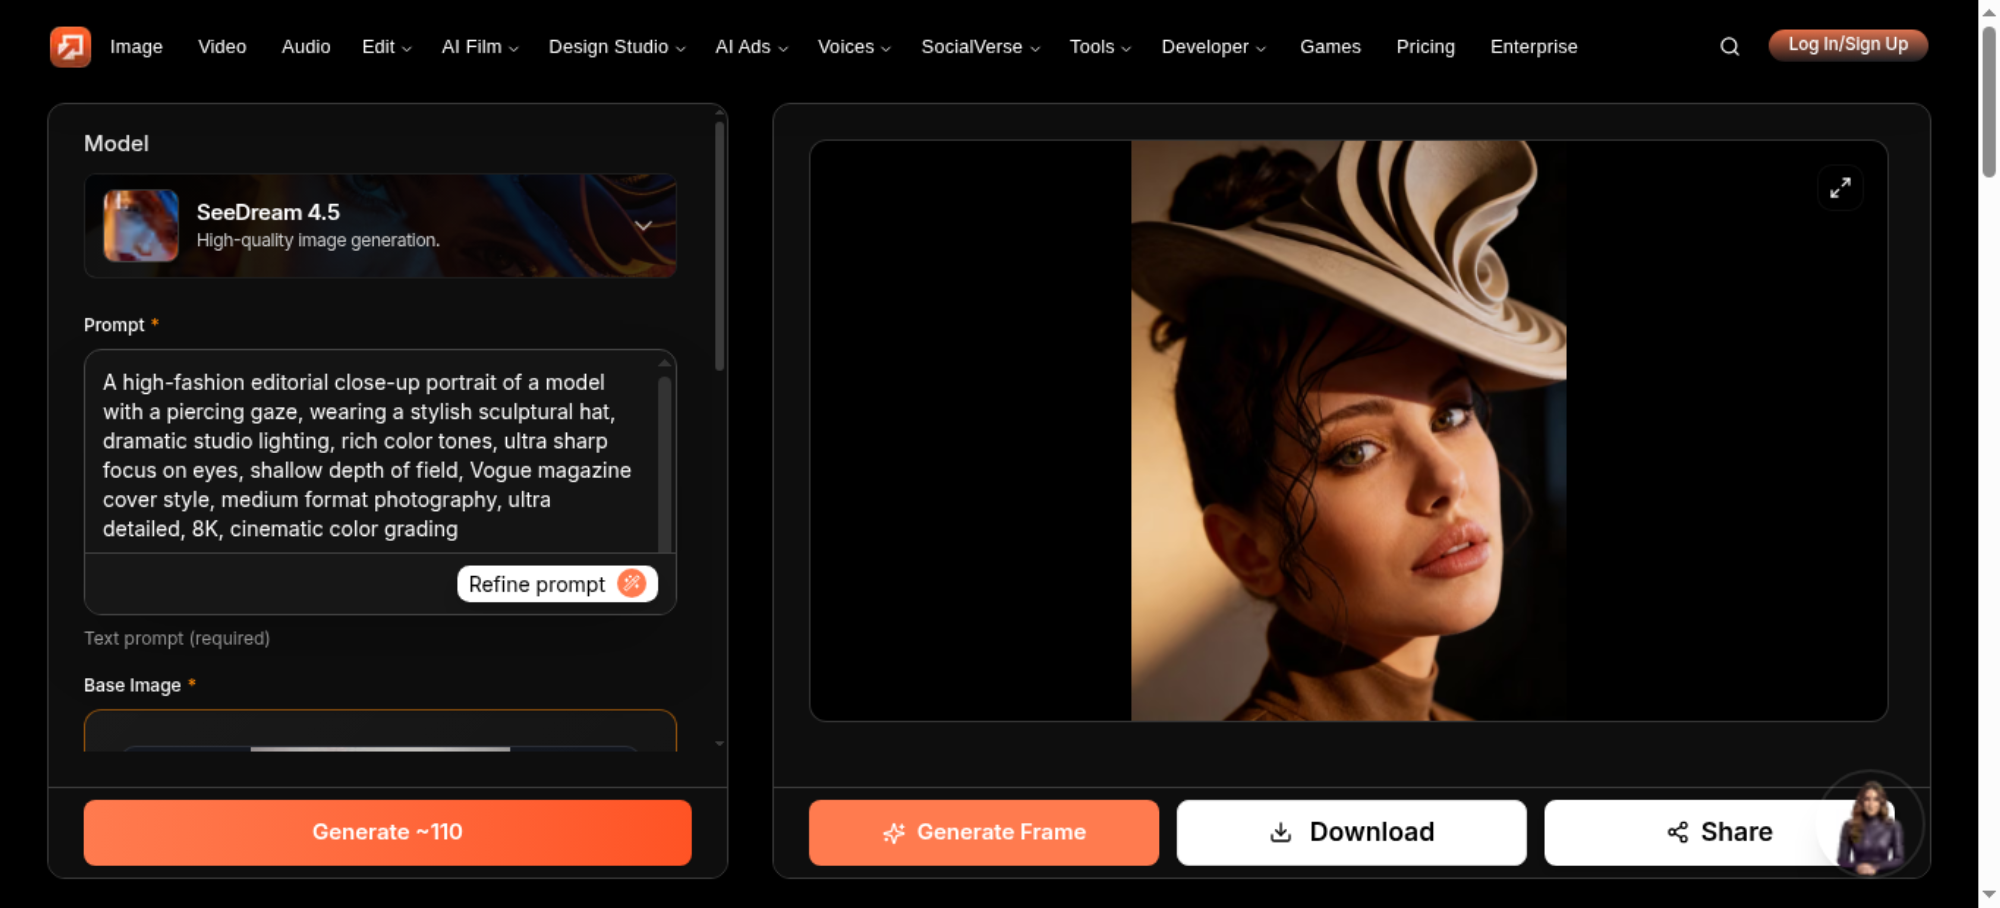Click the browser page scrollbar thumb

1989,100
